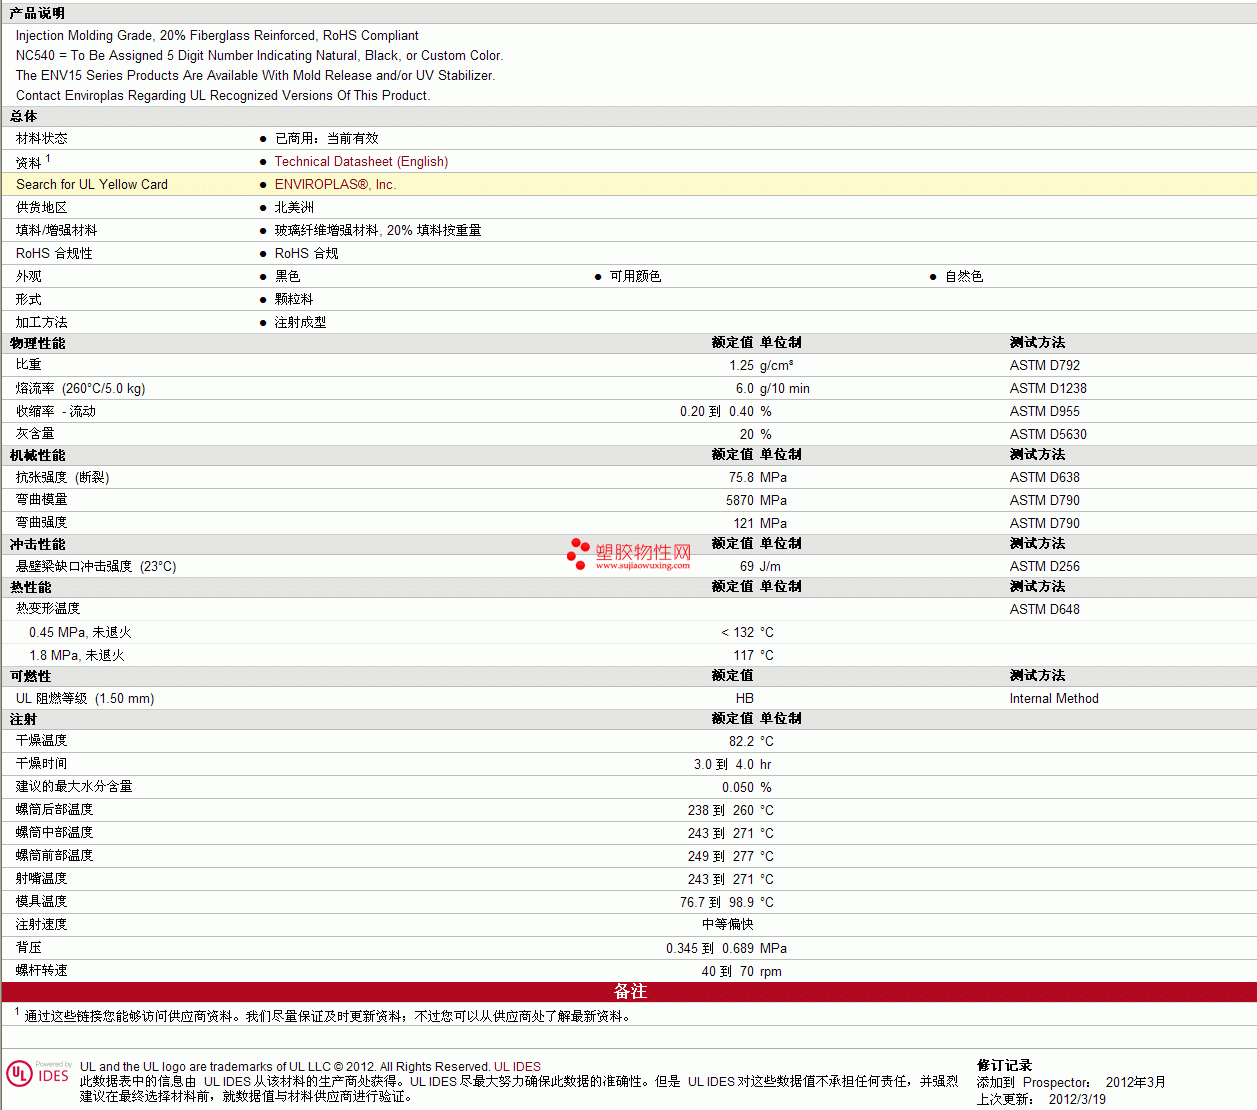
Task: Click the 机械性能 section header
Action: pos(38,455)
